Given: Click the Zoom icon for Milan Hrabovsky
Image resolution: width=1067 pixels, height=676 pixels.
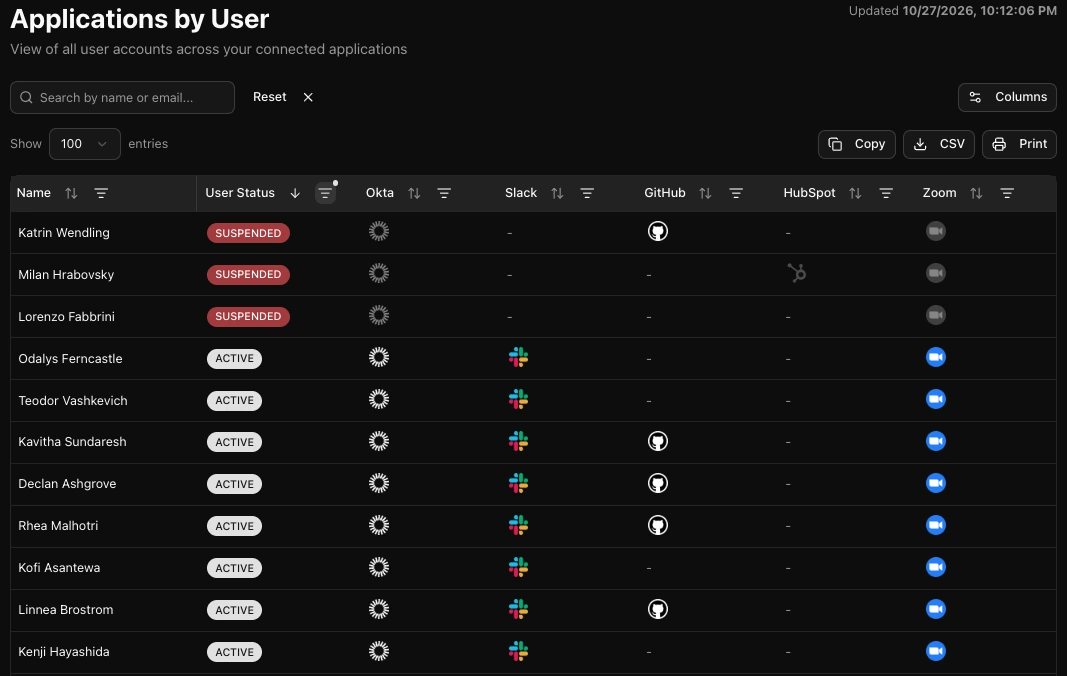Looking at the screenshot, I should point(936,274).
